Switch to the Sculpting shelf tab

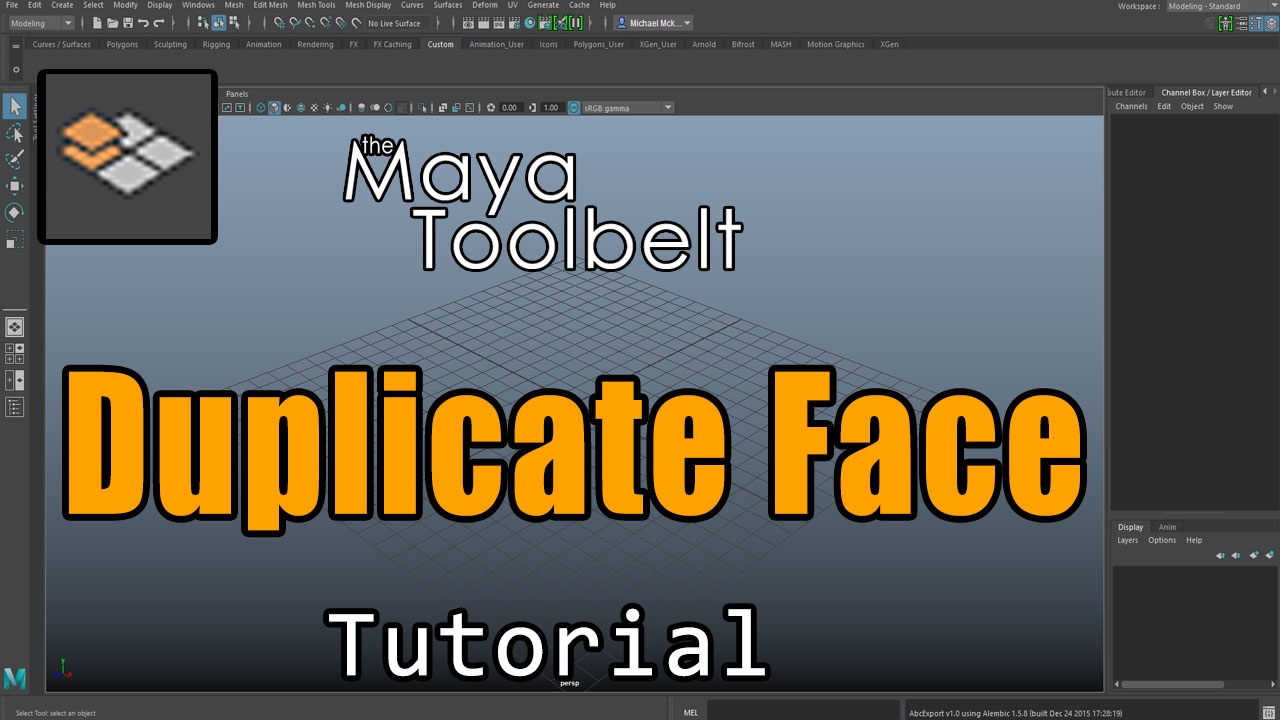point(170,44)
